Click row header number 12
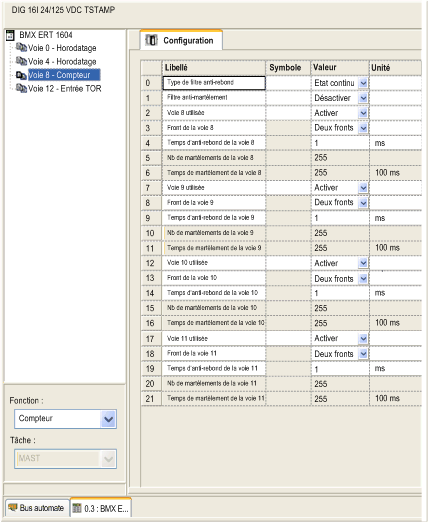Image resolution: width=428 pixels, height=522 pixels. 151,263
